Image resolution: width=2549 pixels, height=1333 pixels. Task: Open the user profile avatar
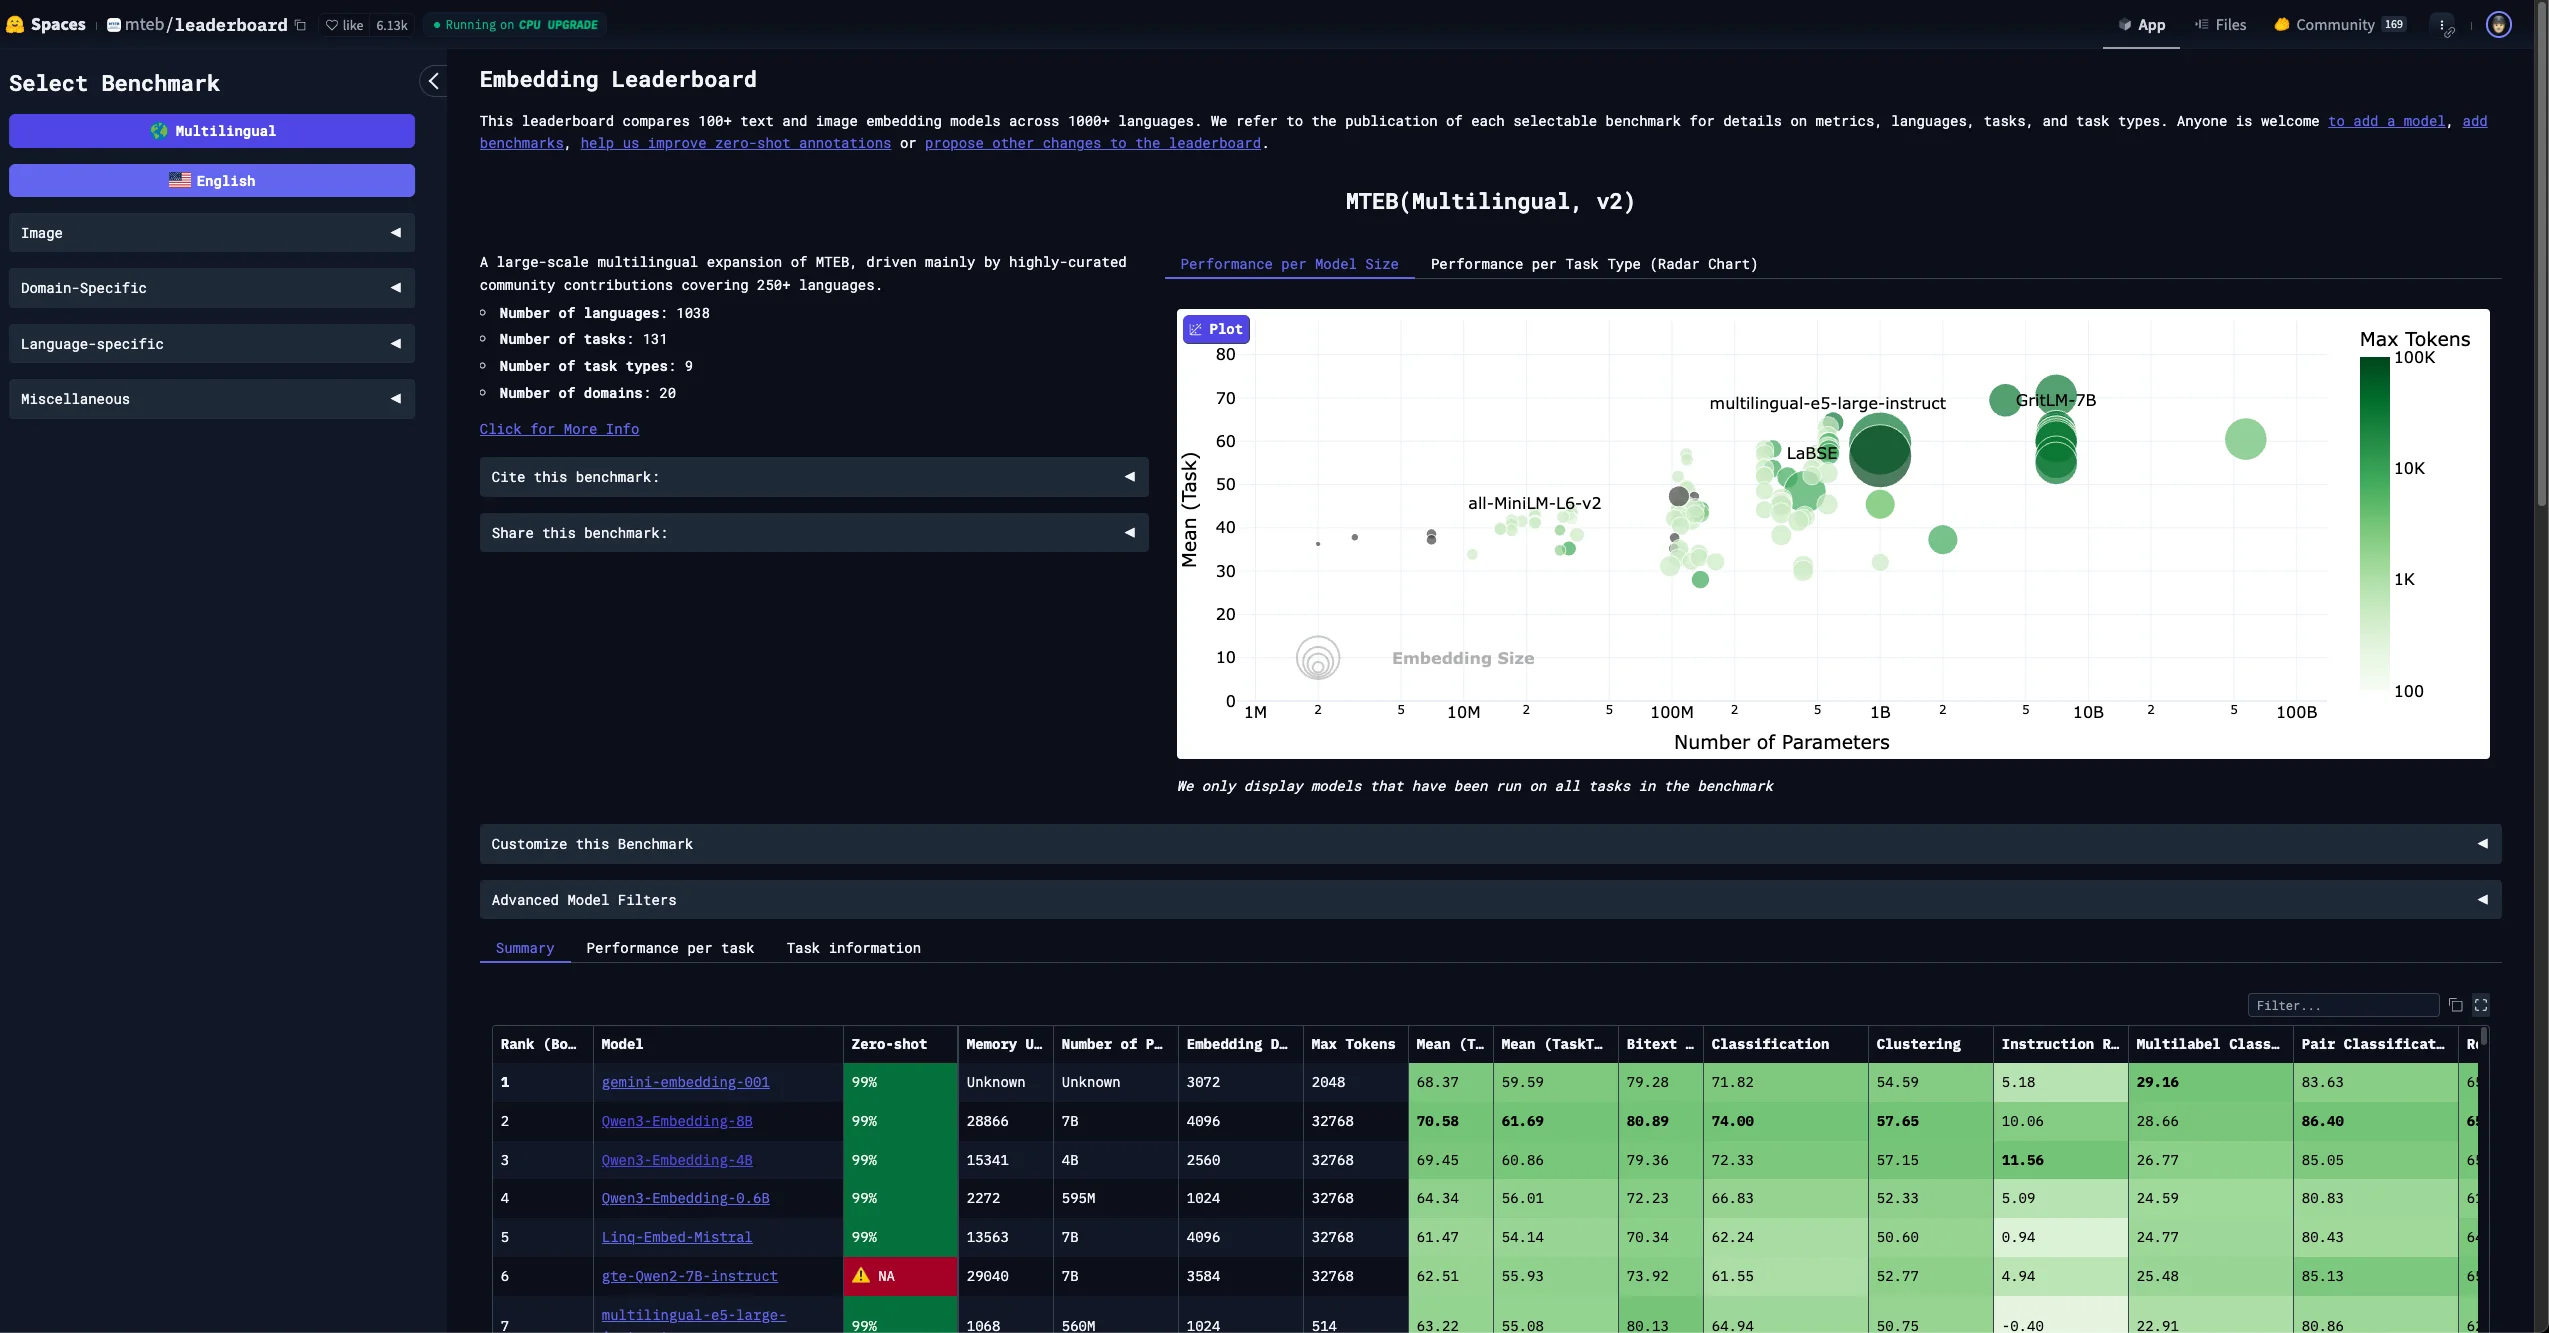click(2498, 25)
